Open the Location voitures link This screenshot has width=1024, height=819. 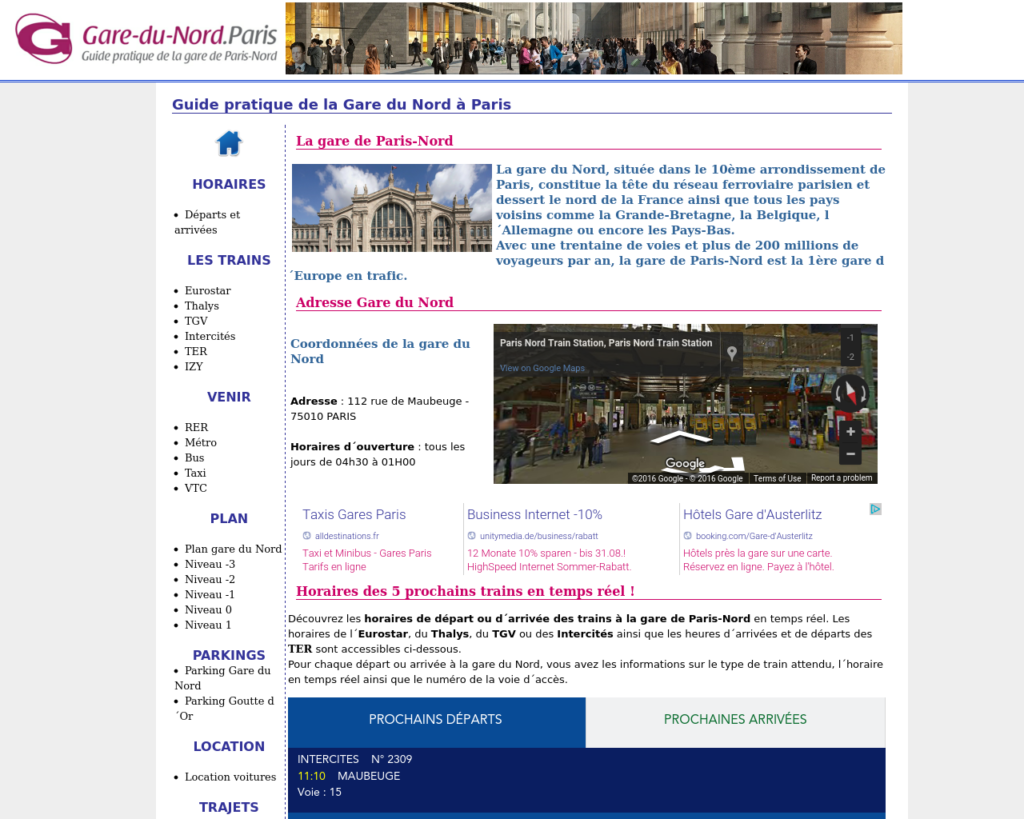click(231, 777)
